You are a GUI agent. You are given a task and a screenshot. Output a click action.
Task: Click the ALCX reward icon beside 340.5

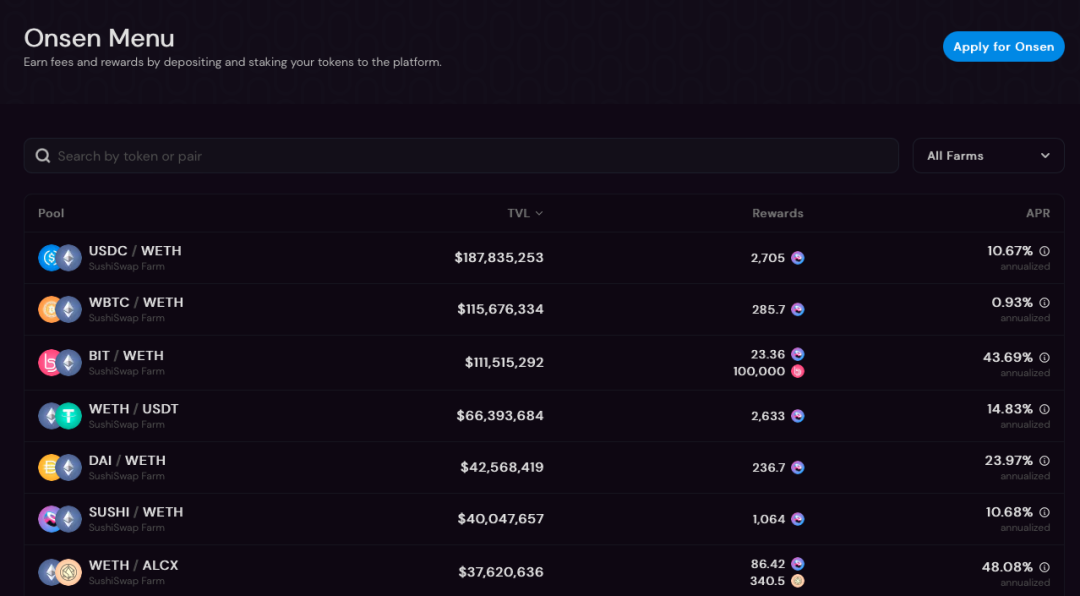798,581
